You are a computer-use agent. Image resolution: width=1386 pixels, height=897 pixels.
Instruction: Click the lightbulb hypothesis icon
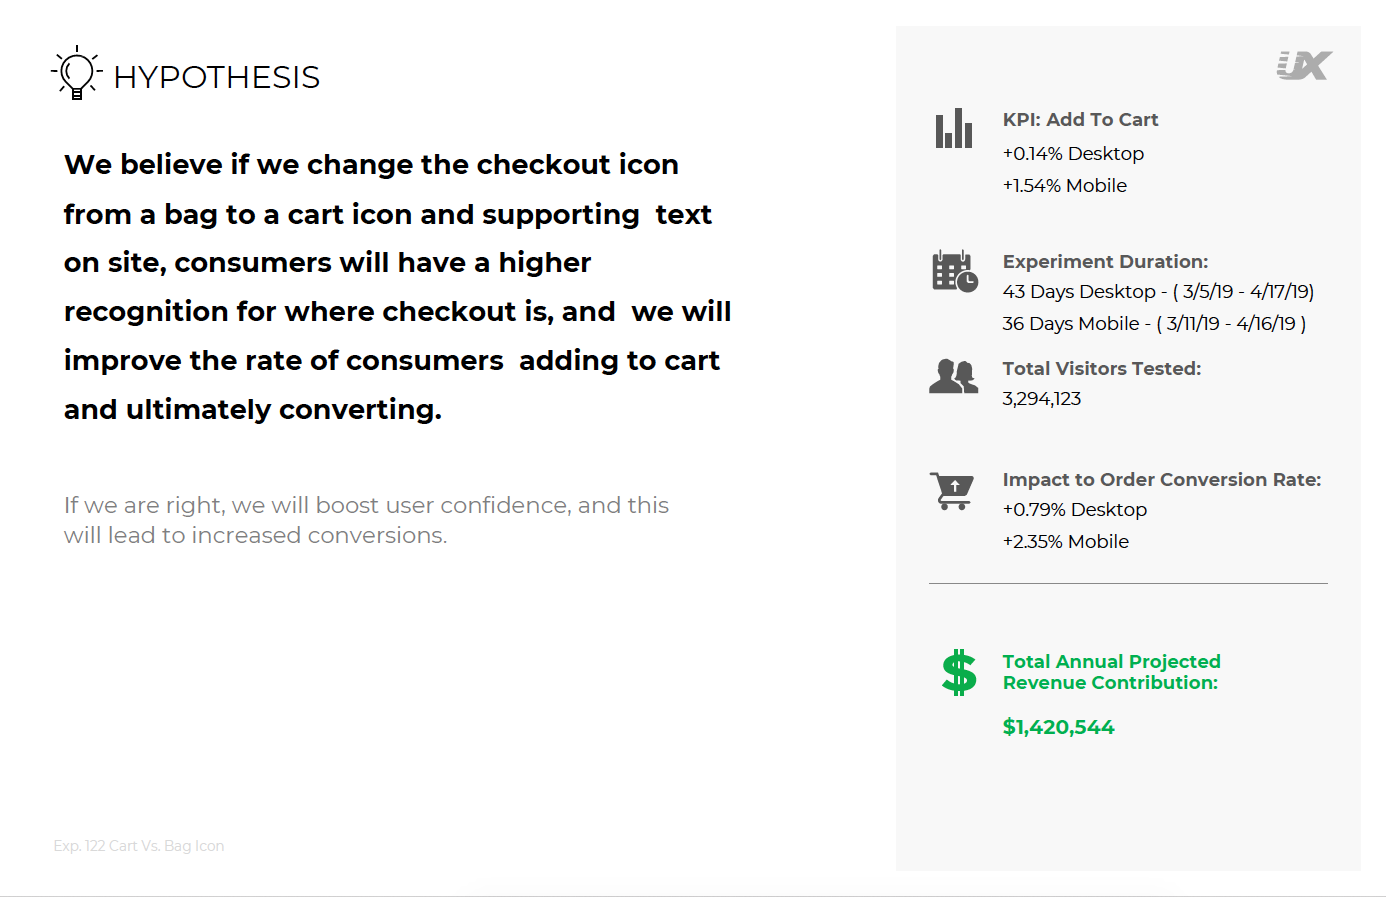[x=77, y=73]
